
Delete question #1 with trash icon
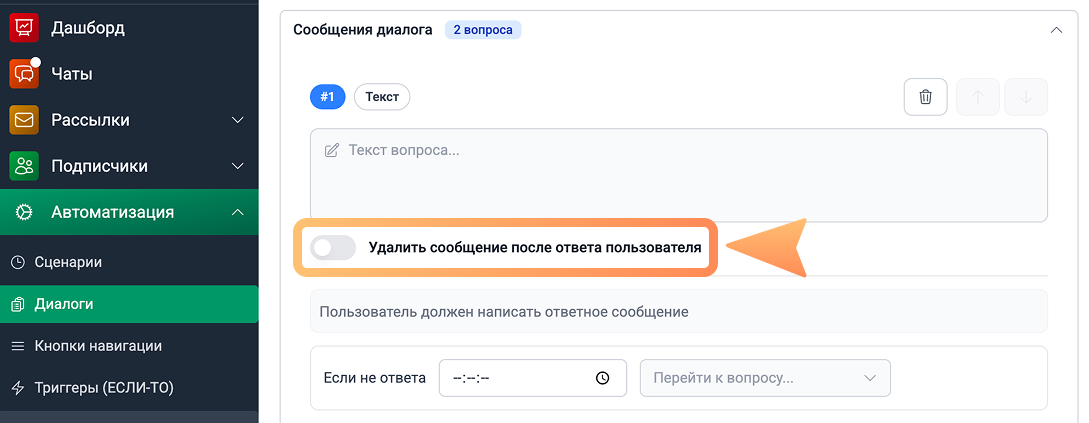coord(925,97)
